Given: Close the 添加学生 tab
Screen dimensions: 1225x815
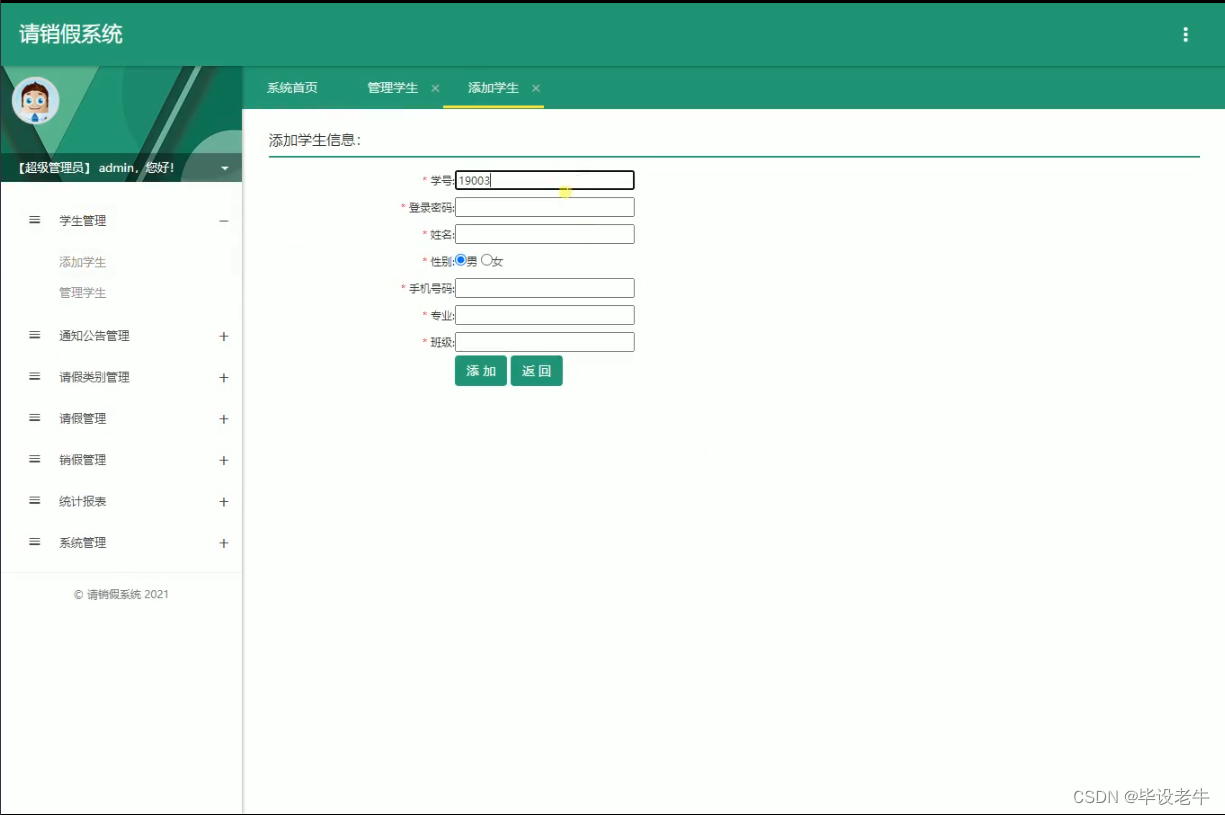Looking at the screenshot, I should (536, 88).
